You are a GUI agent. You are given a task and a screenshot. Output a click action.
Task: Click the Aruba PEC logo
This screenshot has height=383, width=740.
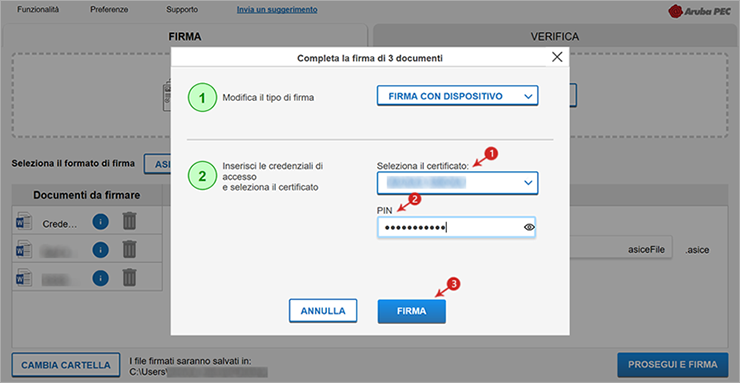(x=700, y=11)
